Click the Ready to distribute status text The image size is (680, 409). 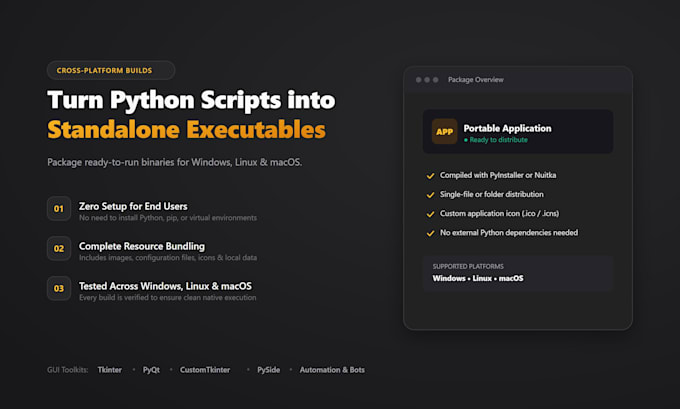[499, 140]
